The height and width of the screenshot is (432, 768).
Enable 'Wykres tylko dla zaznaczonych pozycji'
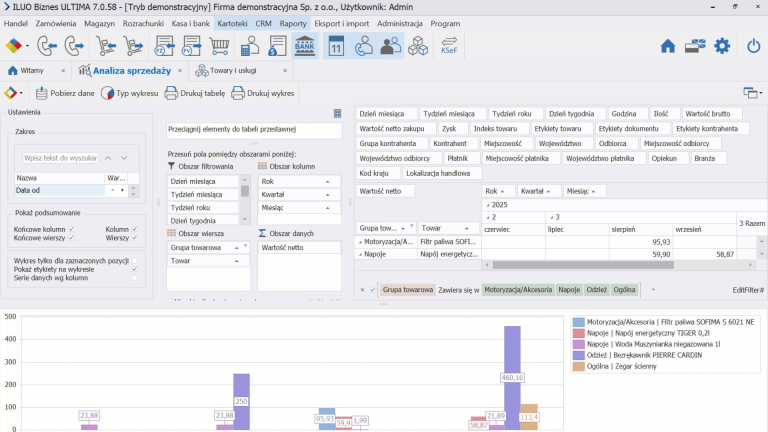point(135,260)
